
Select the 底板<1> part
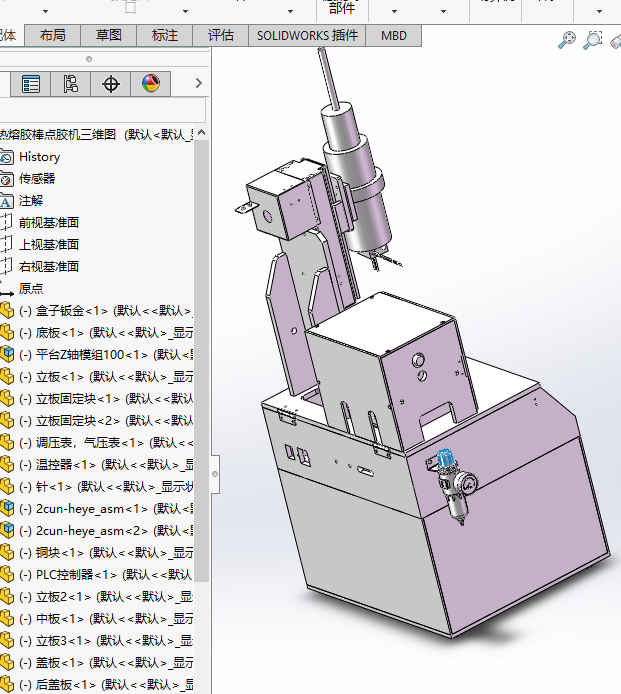coord(106,333)
